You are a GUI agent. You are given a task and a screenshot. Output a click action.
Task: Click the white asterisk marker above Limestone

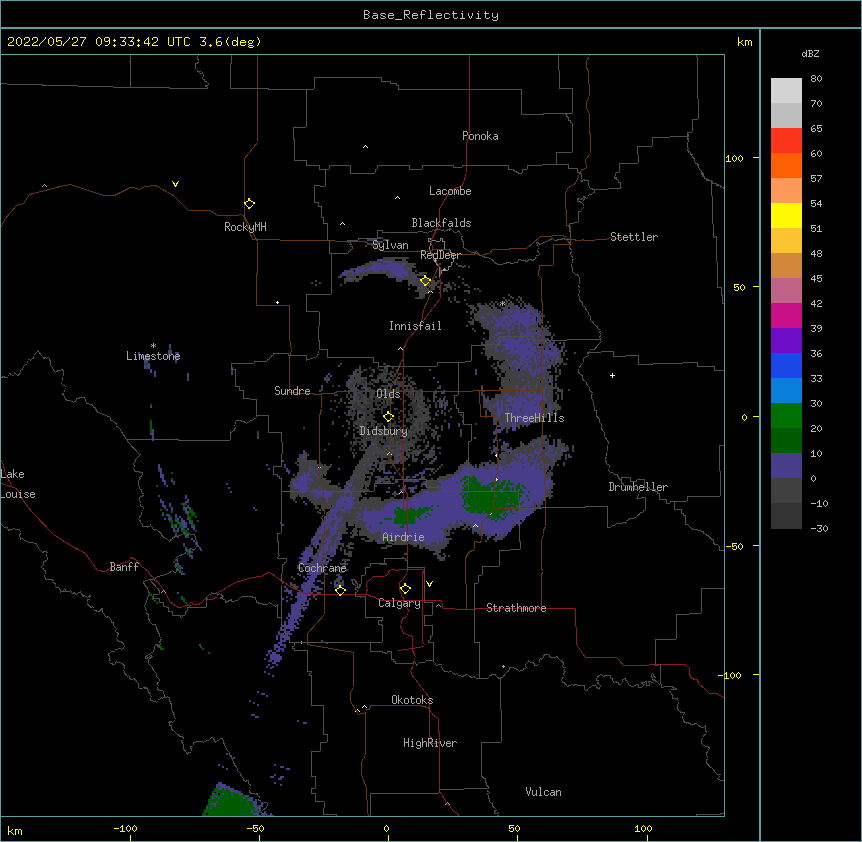(x=153, y=346)
